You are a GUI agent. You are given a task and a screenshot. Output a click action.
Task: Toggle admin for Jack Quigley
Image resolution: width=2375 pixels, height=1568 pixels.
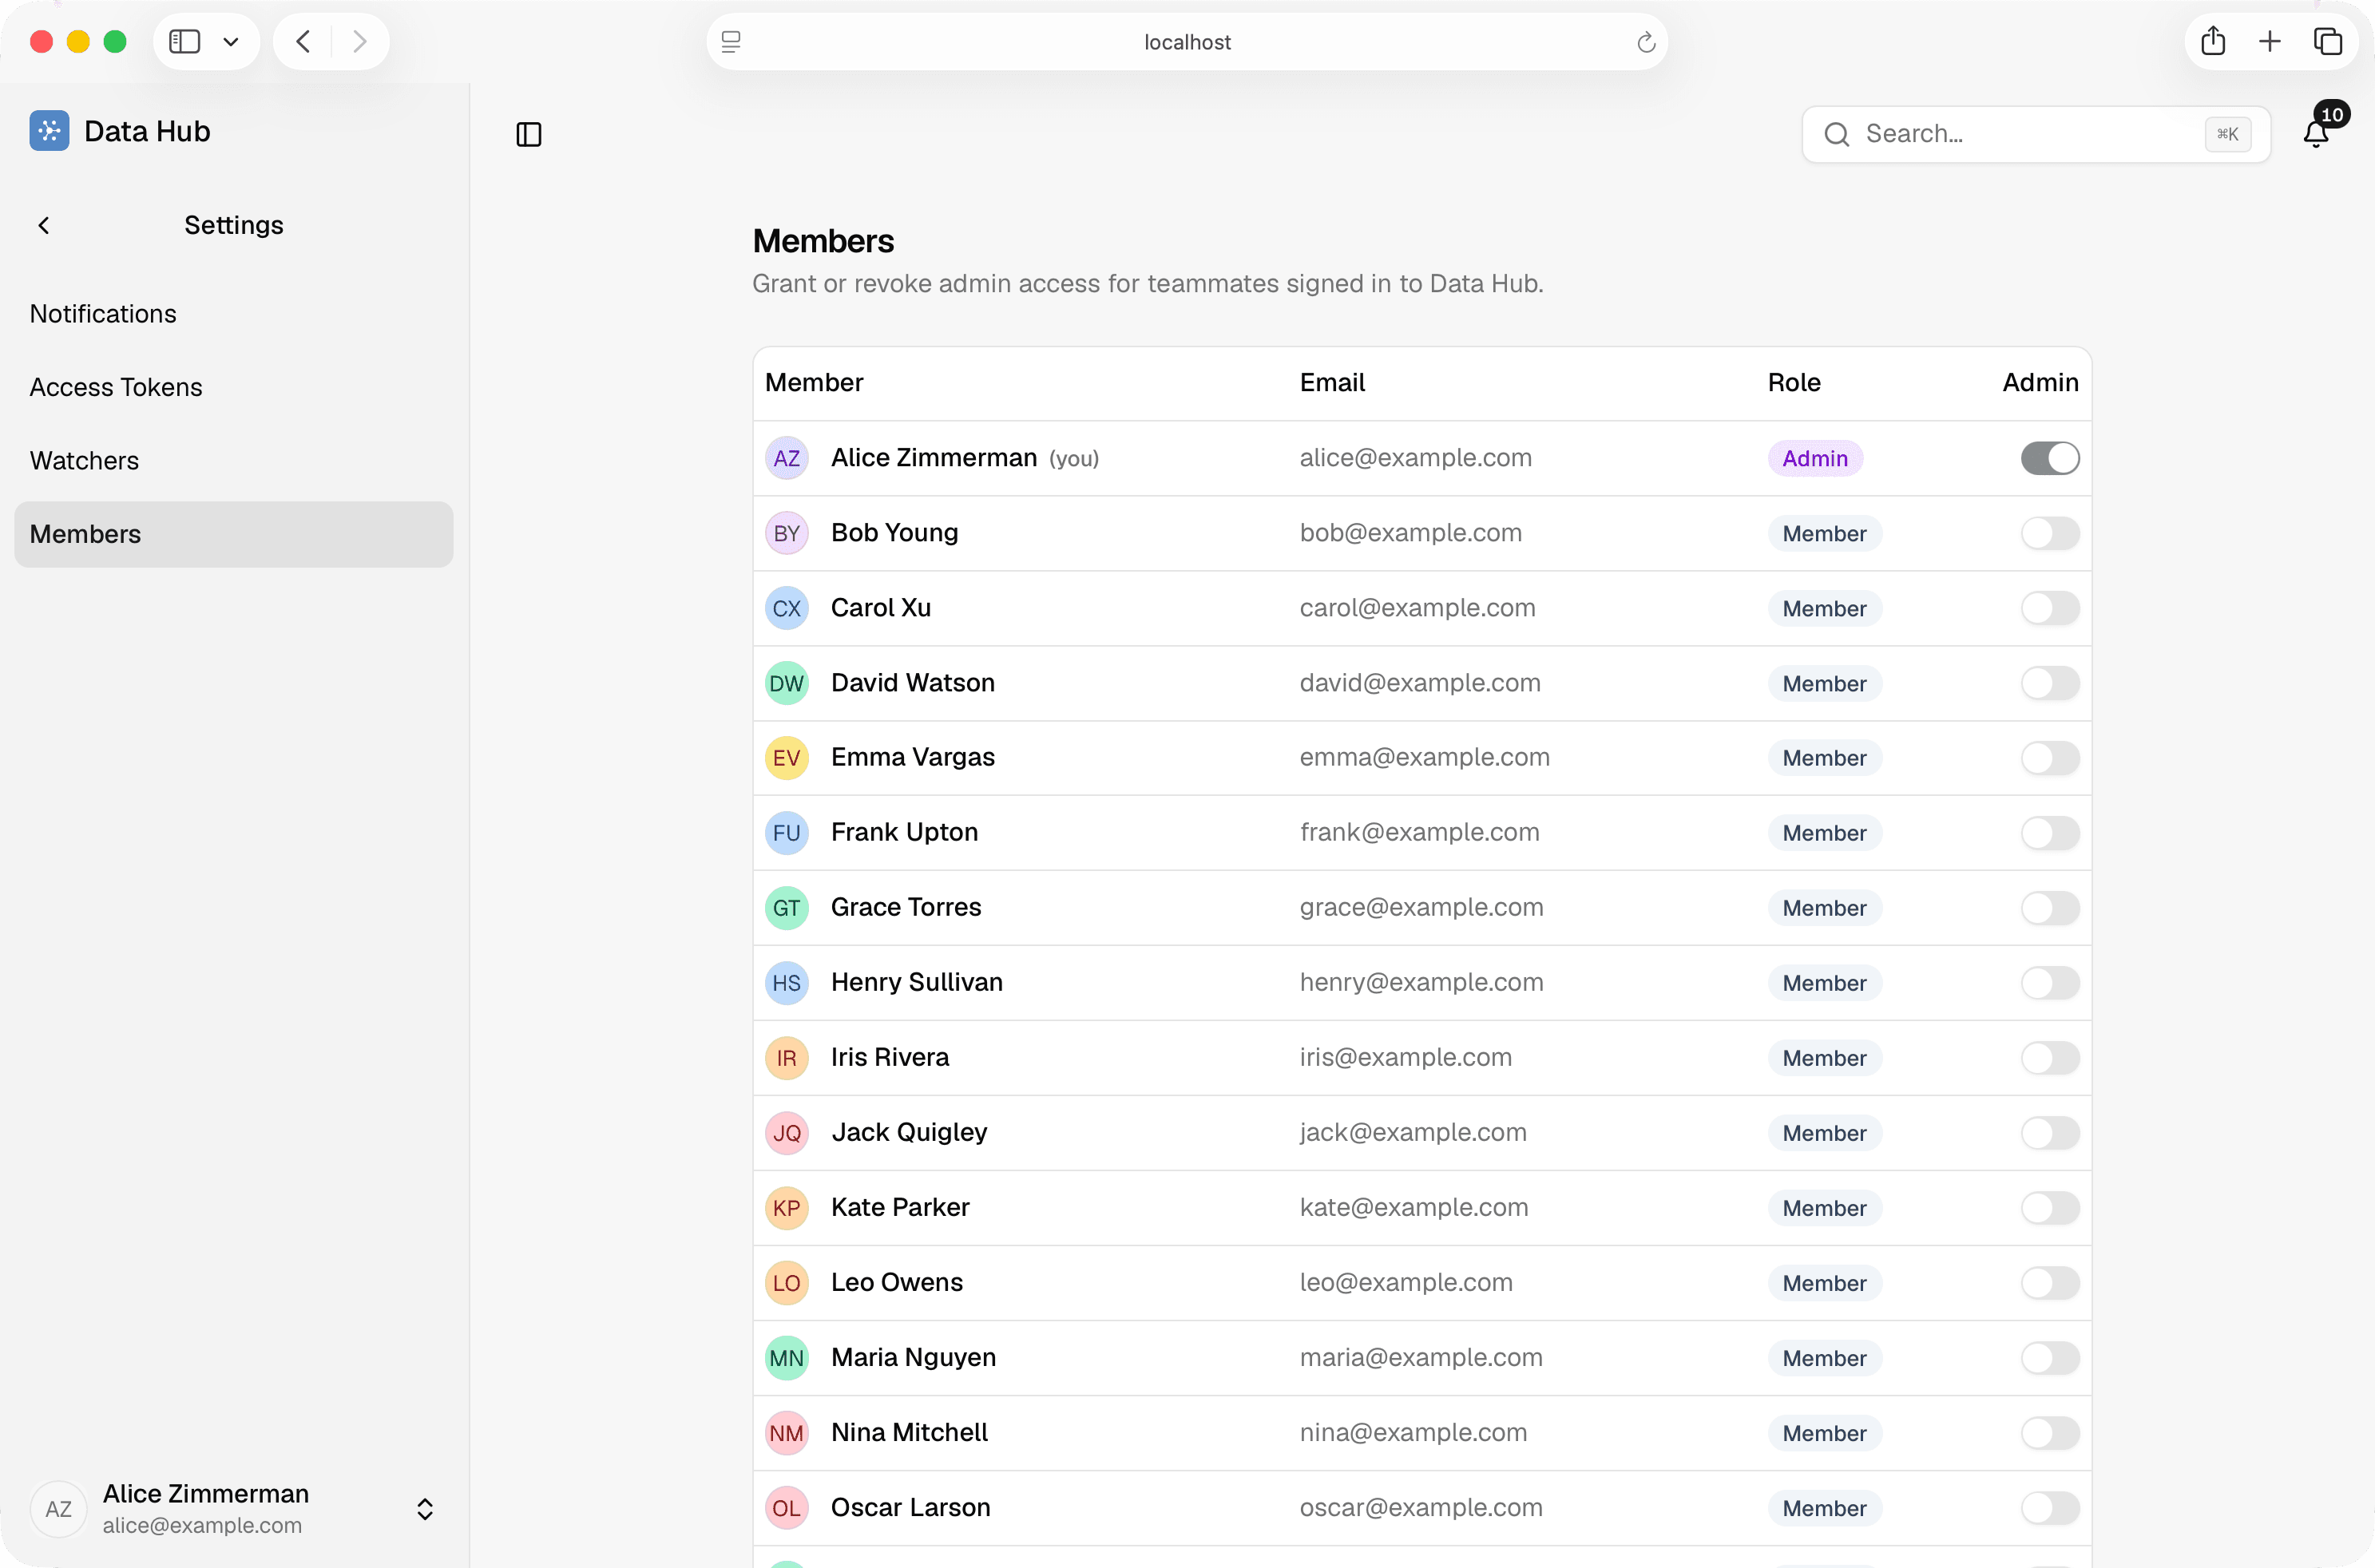[x=2050, y=1133]
